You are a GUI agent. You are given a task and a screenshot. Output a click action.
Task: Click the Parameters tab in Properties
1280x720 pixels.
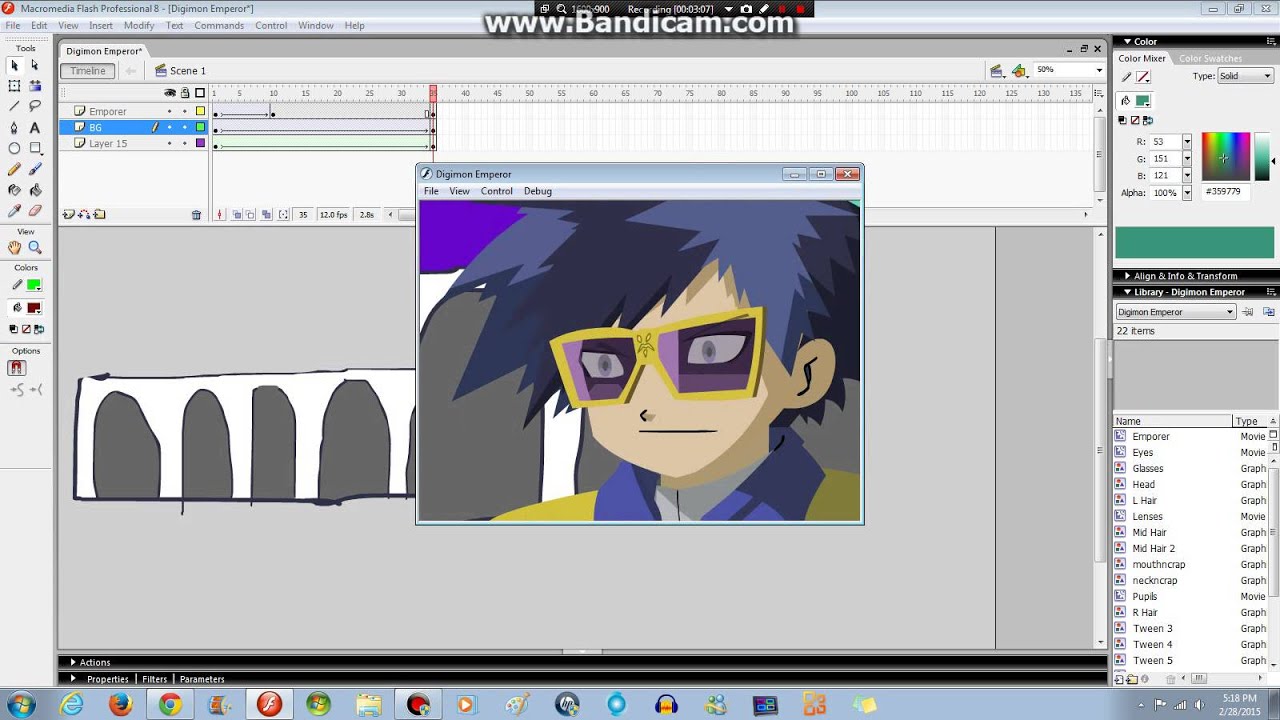(x=202, y=679)
